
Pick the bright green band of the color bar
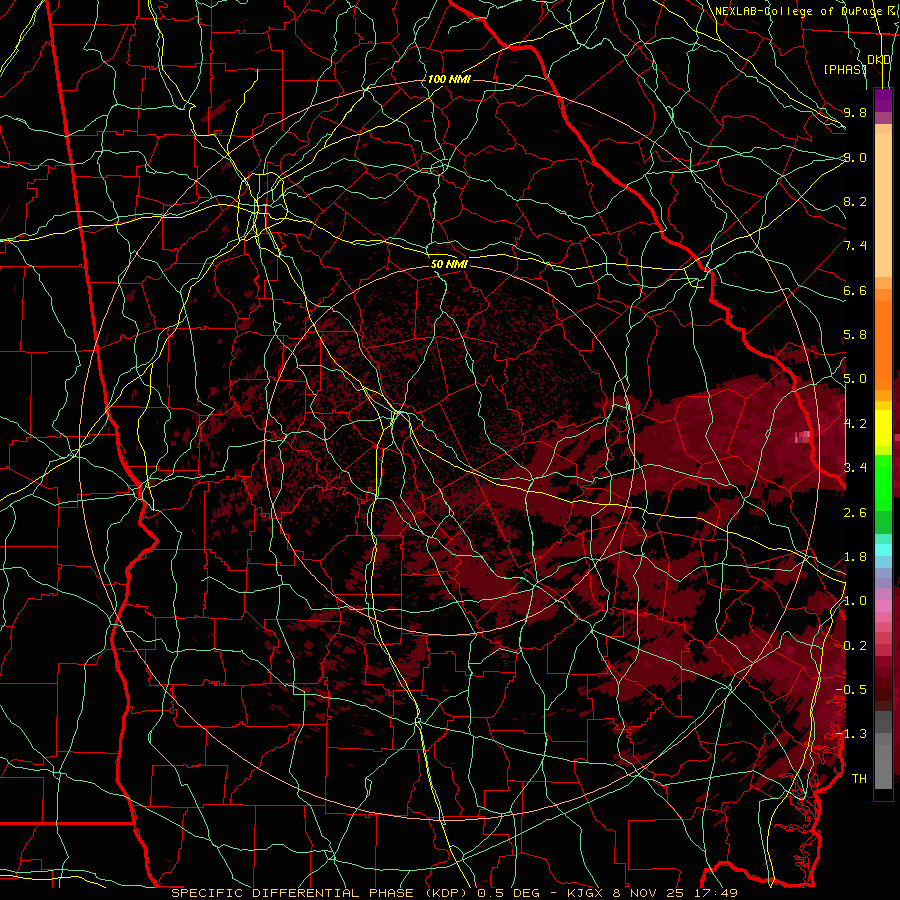883,482
